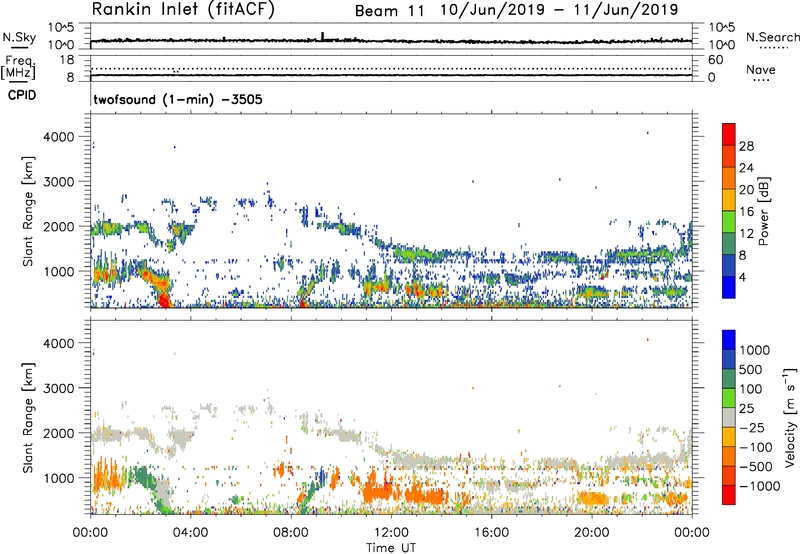The image size is (800, 554).
Task: Click the '-1000' label on Velocity colorbar
Action: point(759,486)
